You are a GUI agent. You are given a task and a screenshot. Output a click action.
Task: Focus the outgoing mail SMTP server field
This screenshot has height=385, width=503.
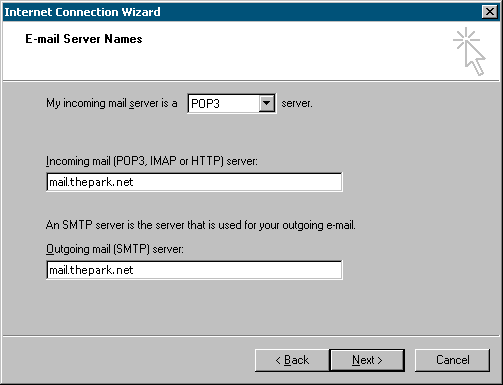[194, 270]
